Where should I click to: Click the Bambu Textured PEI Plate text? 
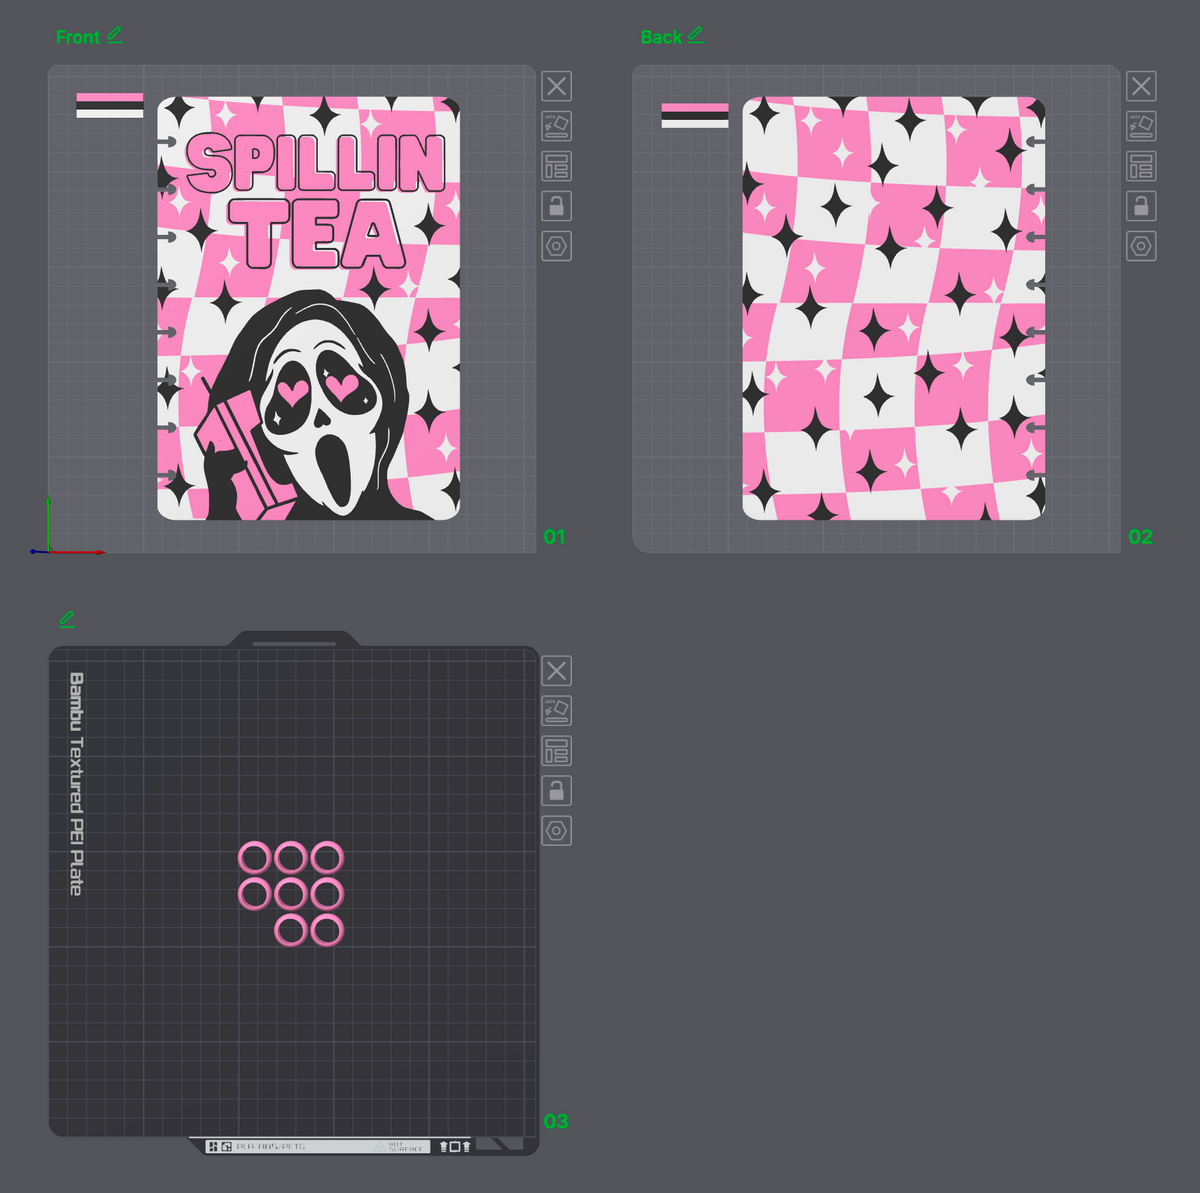tap(76, 784)
